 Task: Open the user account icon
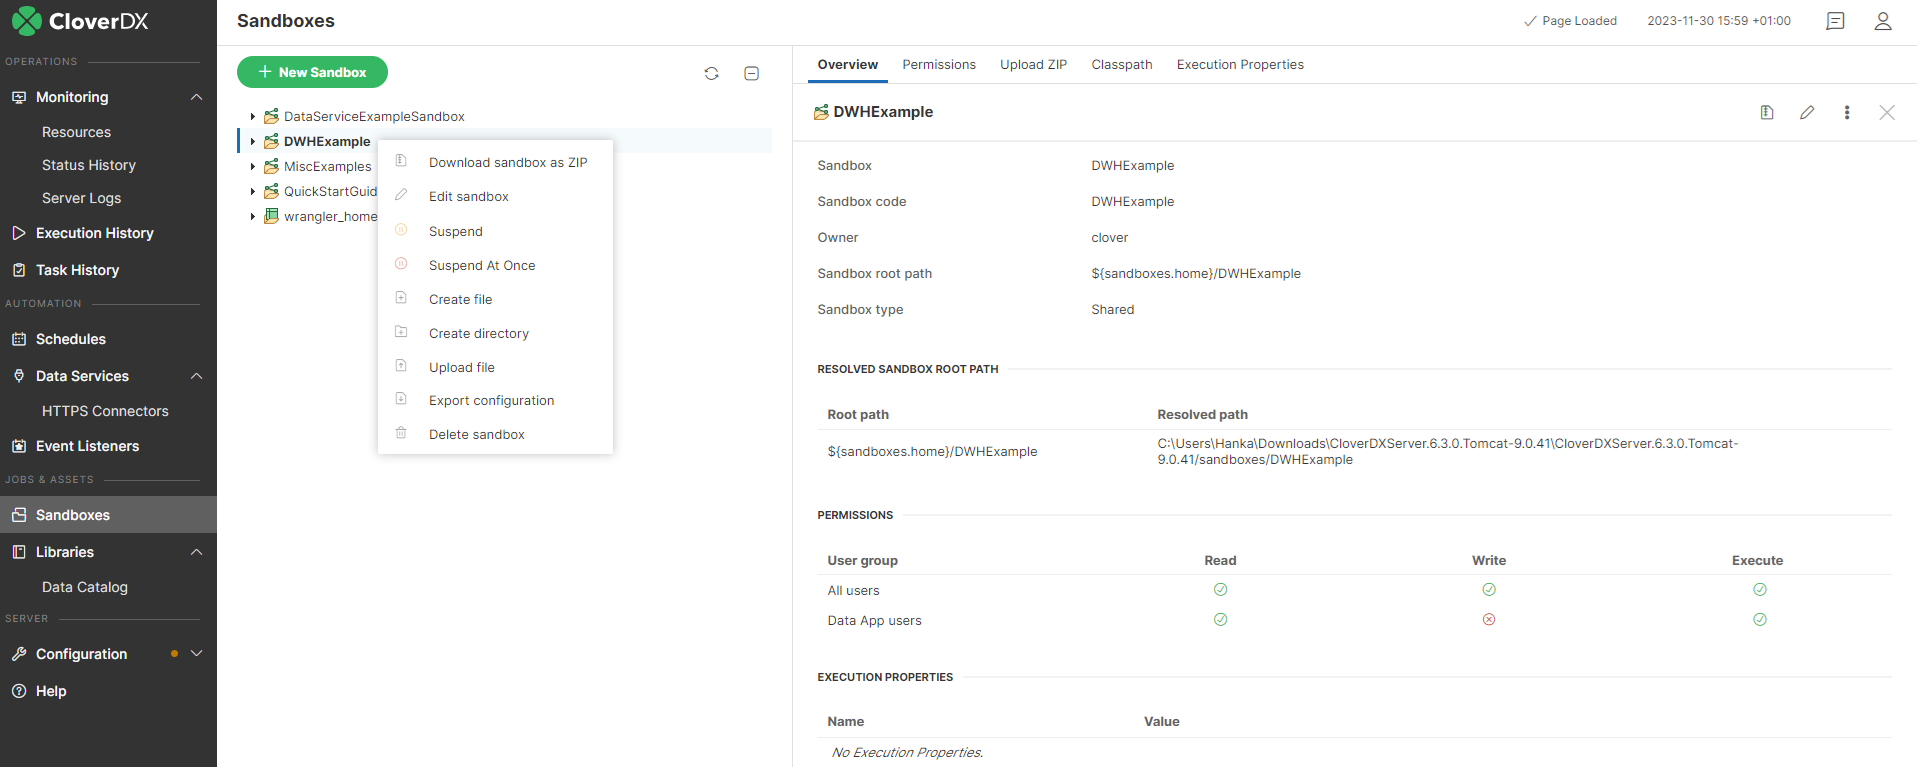click(x=1882, y=21)
